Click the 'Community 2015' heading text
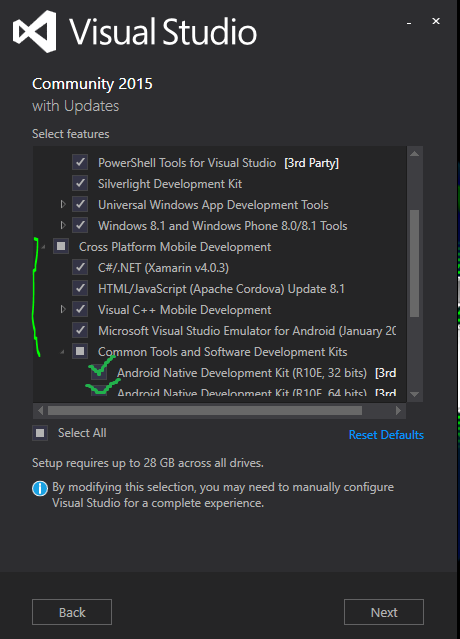460x639 pixels. (x=92, y=84)
